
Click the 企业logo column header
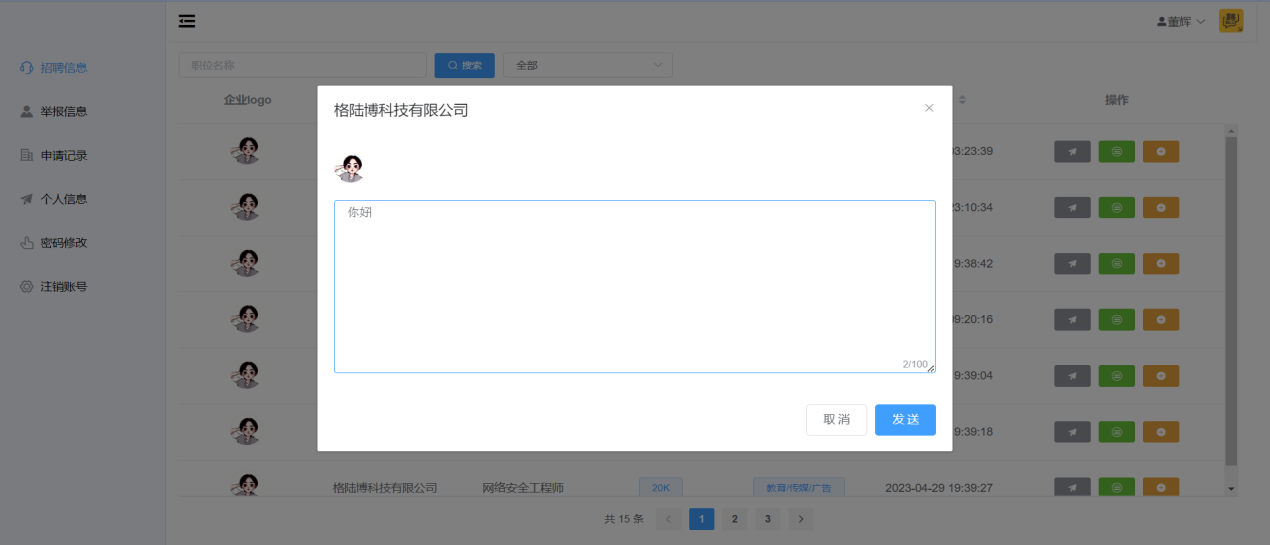[x=247, y=100]
